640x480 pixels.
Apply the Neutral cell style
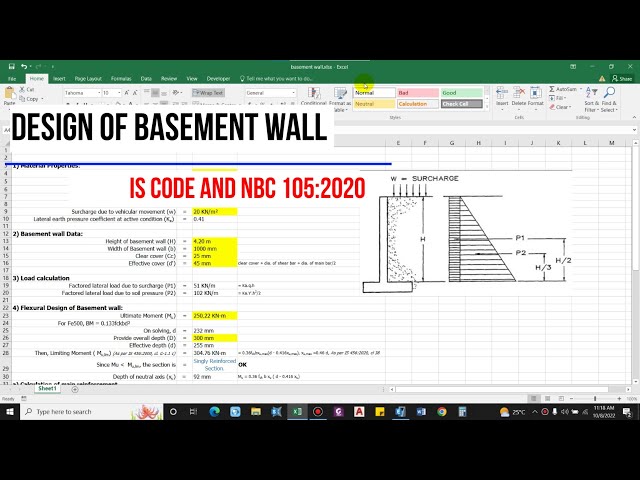tap(374, 104)
